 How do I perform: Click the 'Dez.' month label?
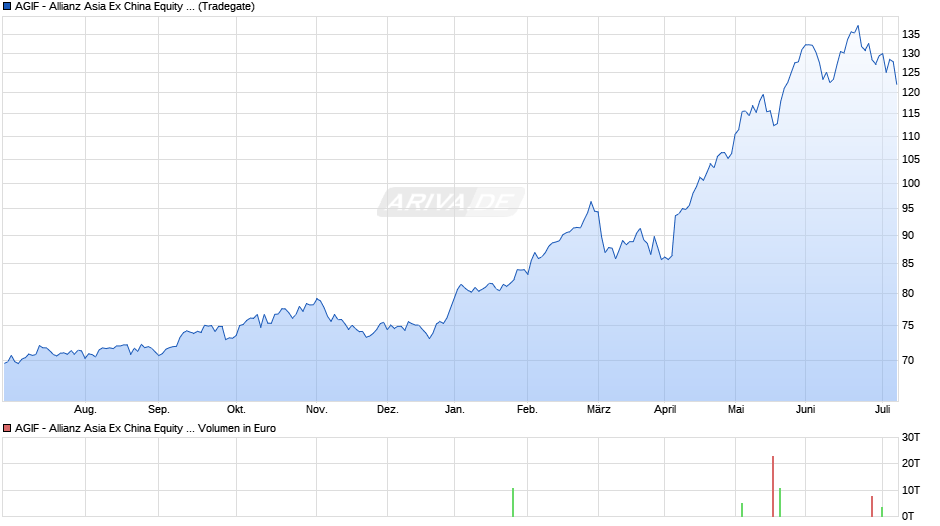(387, 410)
